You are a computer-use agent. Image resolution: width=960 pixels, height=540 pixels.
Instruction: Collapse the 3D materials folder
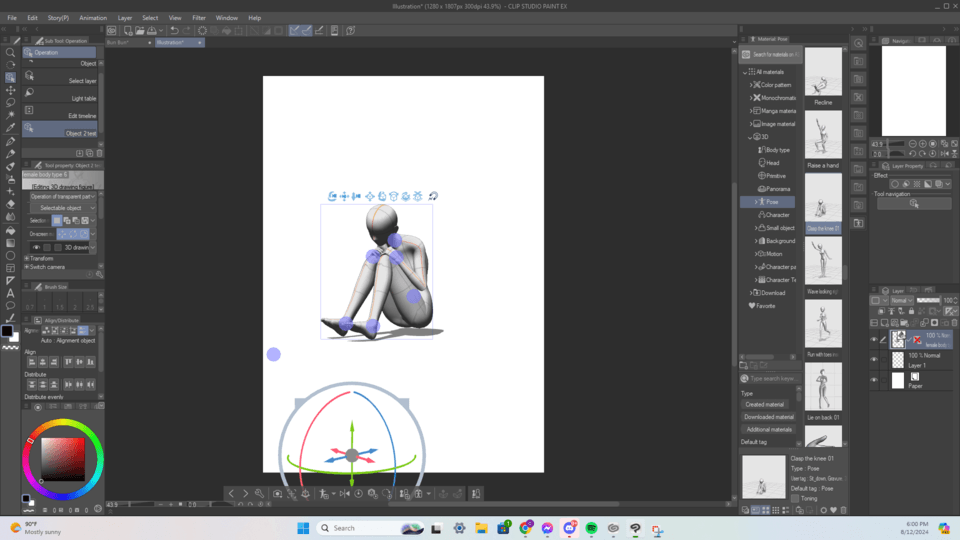tap(749, 137)
